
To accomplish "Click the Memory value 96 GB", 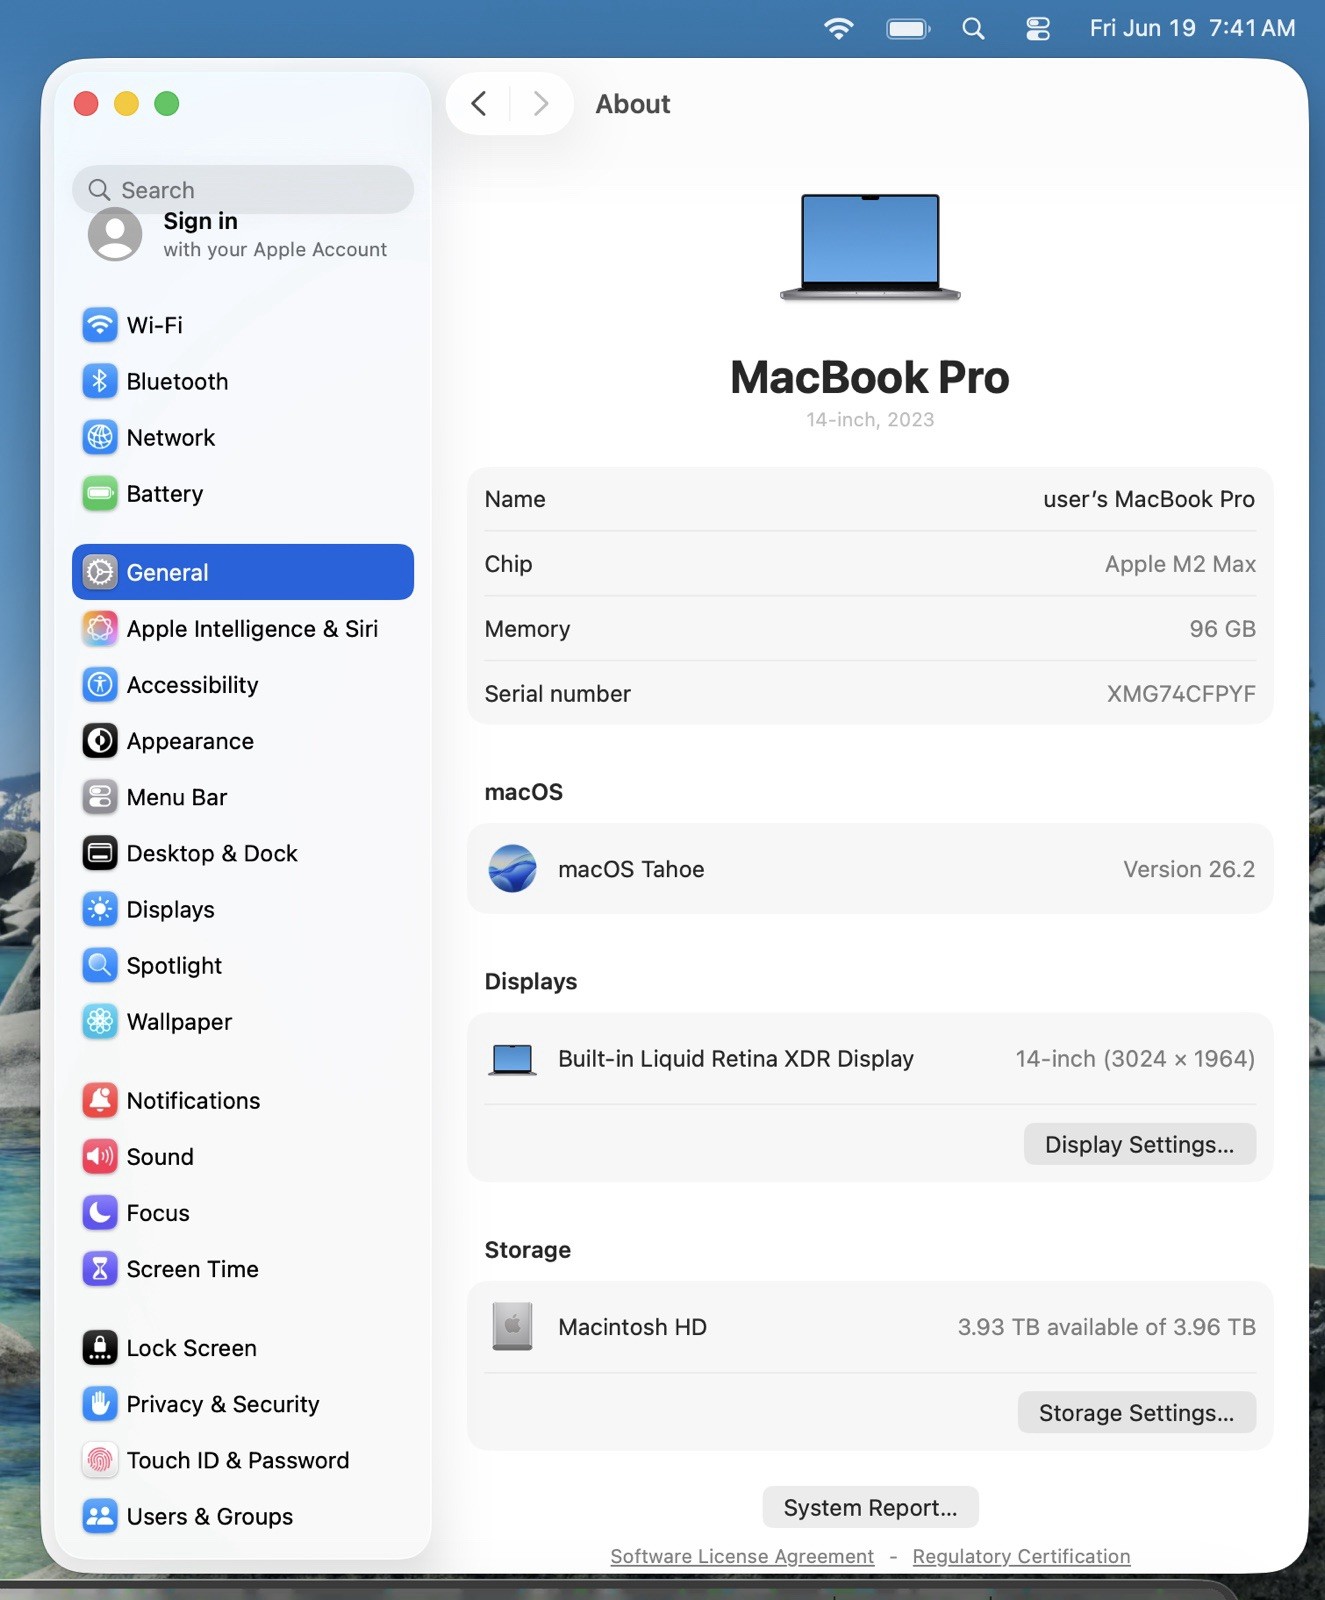I will click(x=1222, y=629).
